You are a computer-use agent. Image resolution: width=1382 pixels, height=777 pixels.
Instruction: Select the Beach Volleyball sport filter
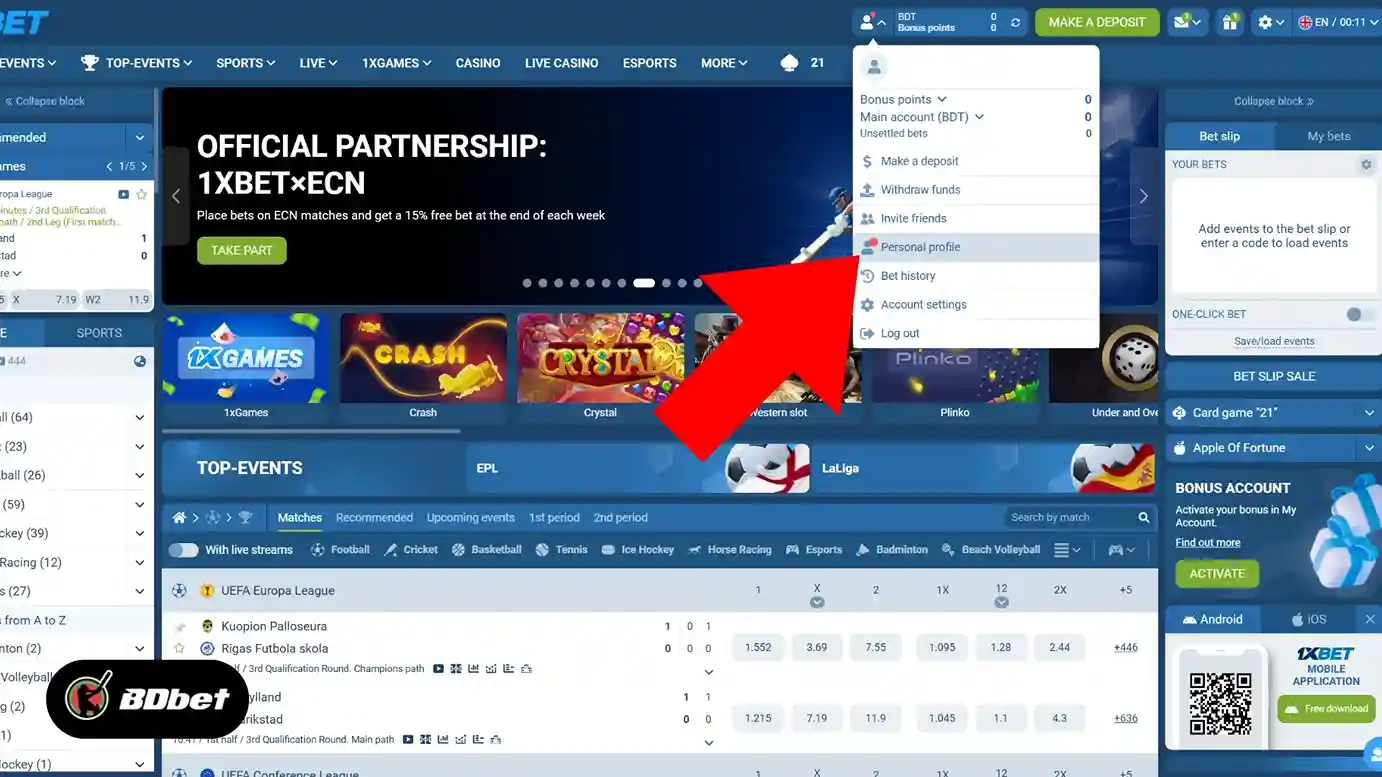pyautogui.click(x=991, y=550)
